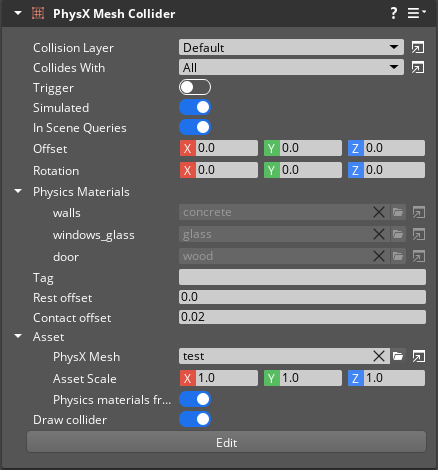Open the editor icon beside Collision Layer

point(418,48)
